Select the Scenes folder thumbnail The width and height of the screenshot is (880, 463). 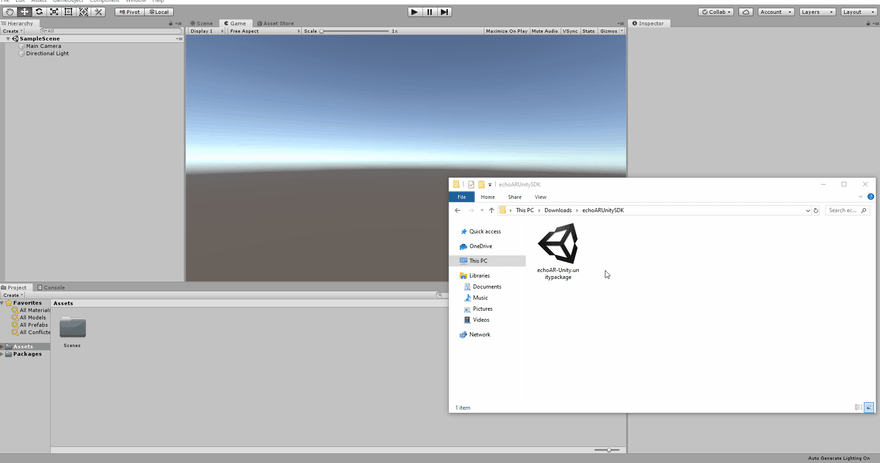point(72,328)
